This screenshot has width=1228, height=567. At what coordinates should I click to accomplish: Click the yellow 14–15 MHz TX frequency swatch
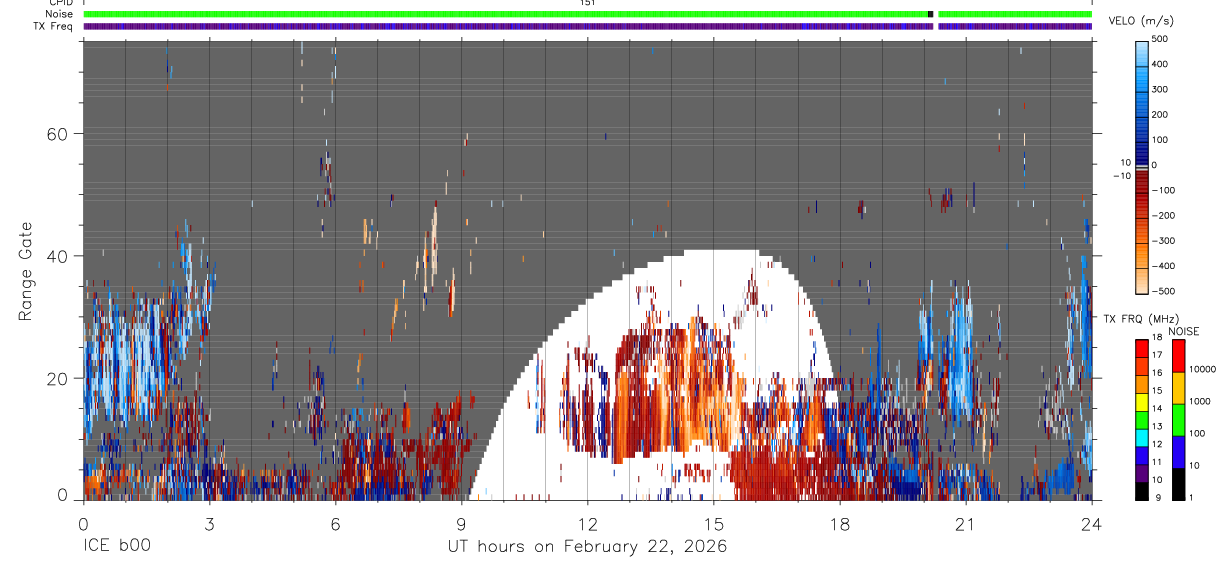1142,401
